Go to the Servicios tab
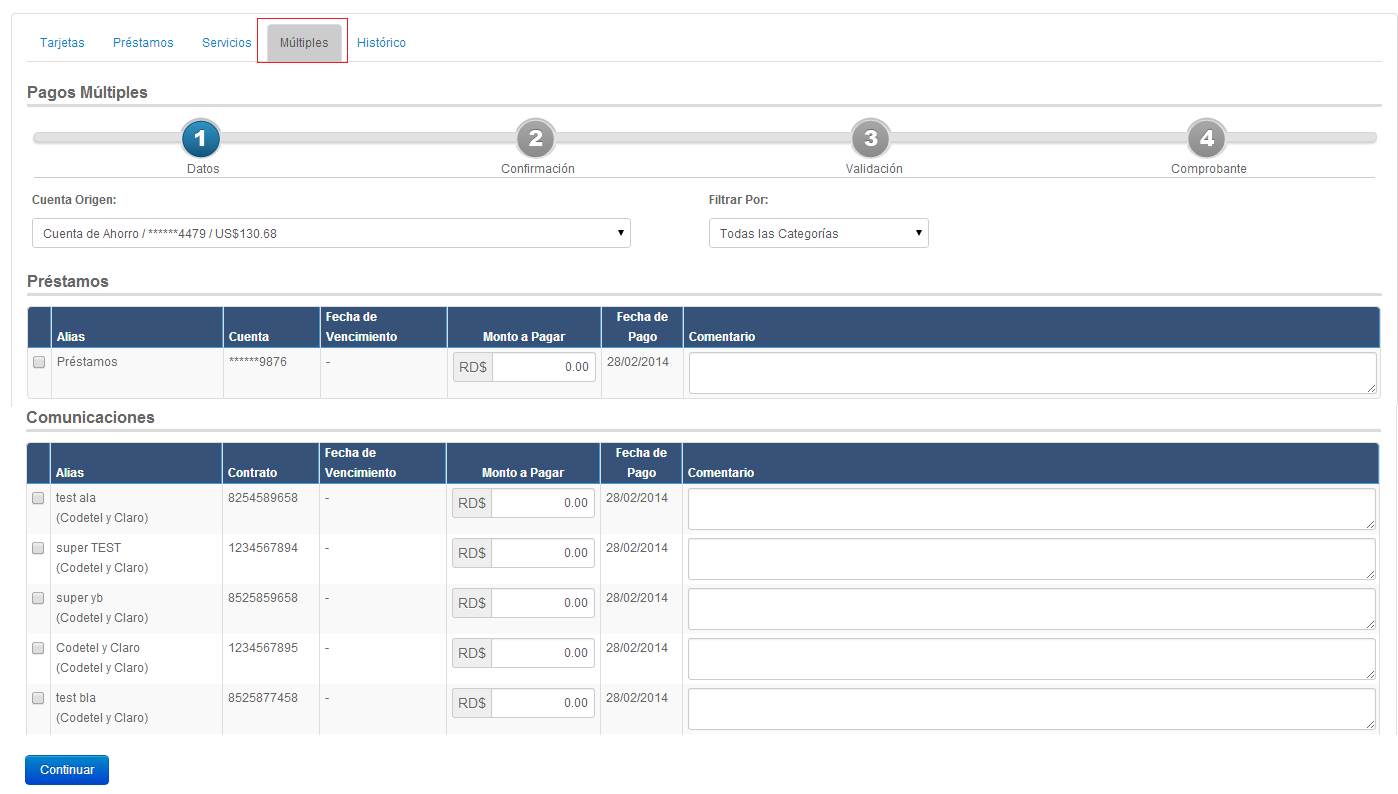1398x794 pixels. click(227, 43)
